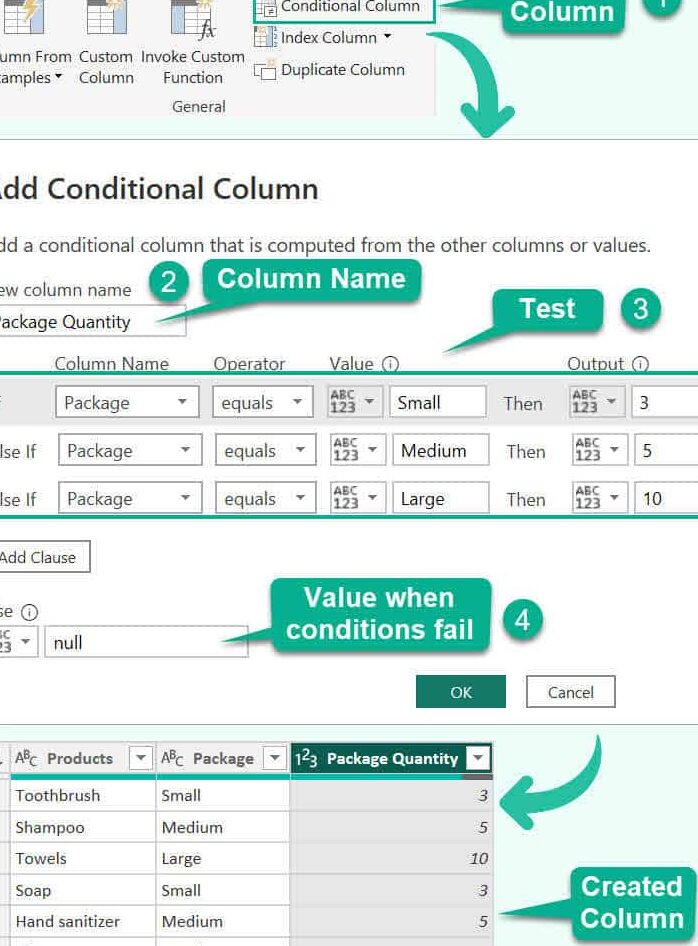The image size is (698, 946).
Task: Click the Invoke Custom Function icon
Action: point(192,20)
